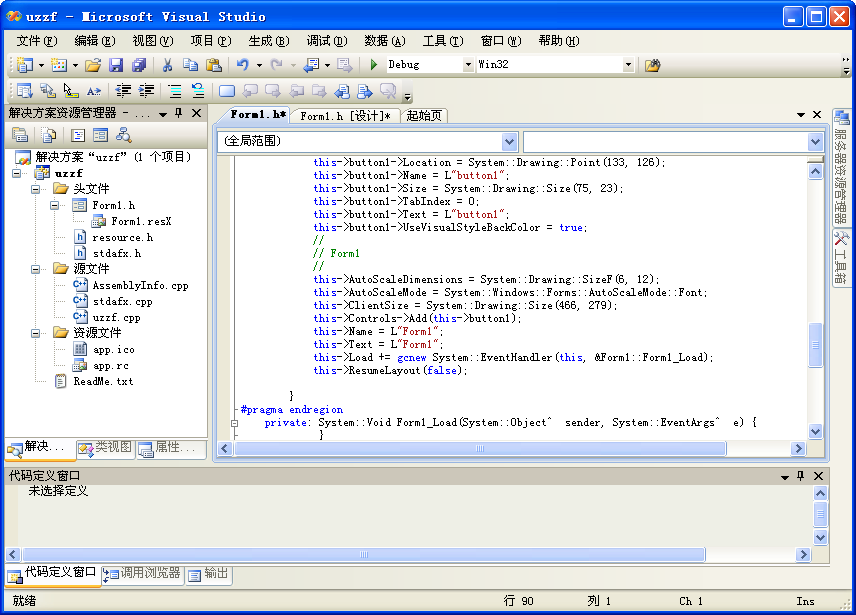The width and height of the screenshot is (856, 615).
Task: Switch to the Form1.h [设计]* tab
Action: coord(345,116)
